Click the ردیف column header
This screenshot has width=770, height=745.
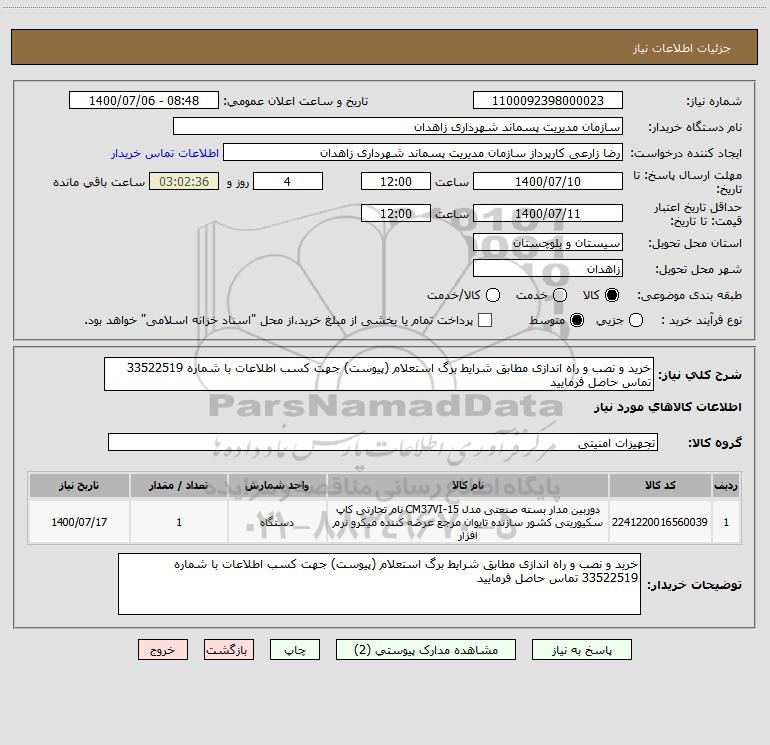click(726, 485)
